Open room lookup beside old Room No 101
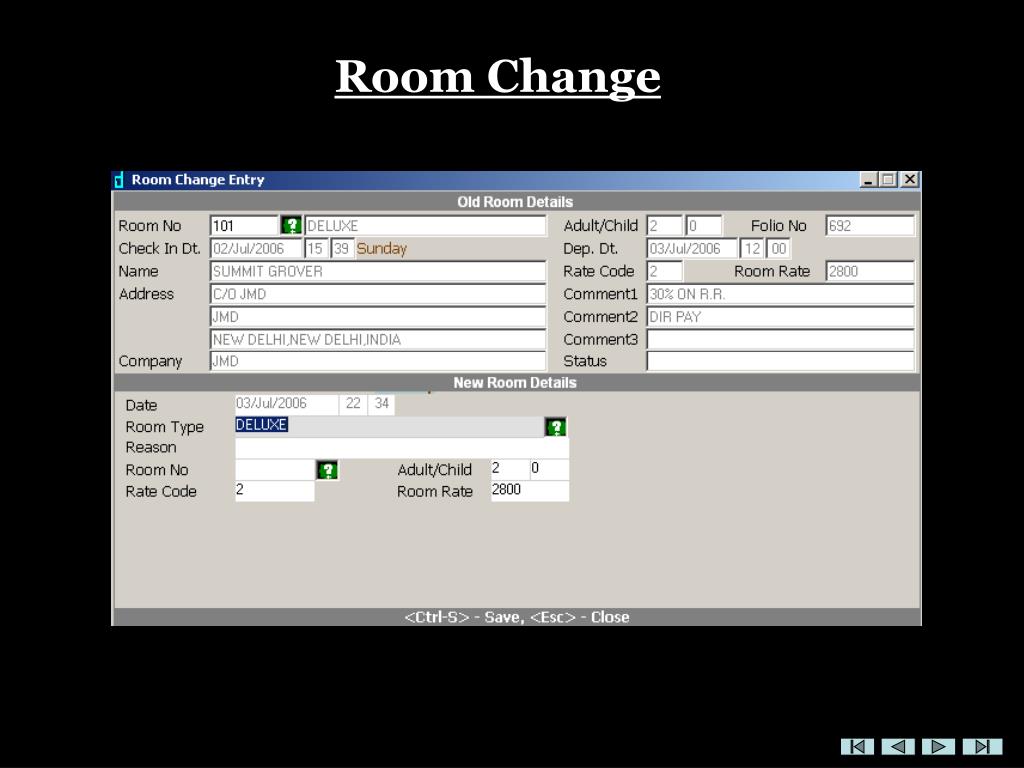 pos(291,225)
